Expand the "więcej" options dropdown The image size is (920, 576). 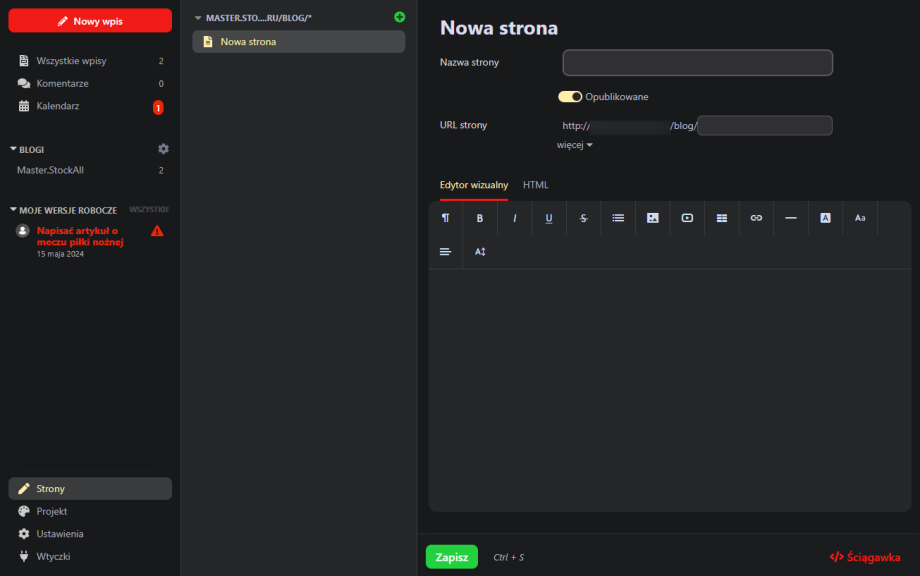(x=575, y=145)
